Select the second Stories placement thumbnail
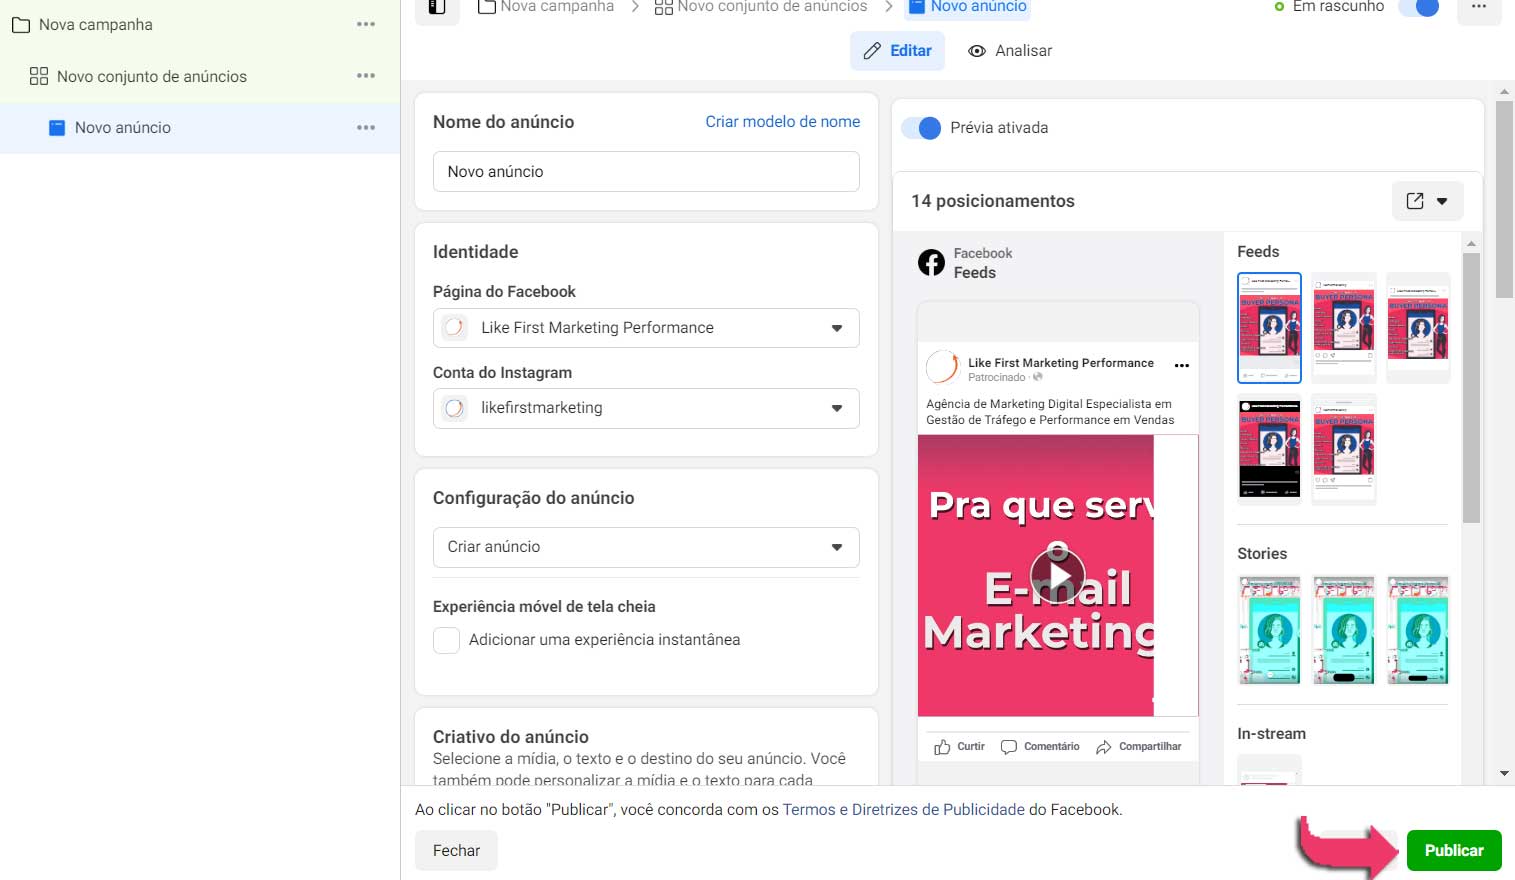 [x=1343, y=630]
